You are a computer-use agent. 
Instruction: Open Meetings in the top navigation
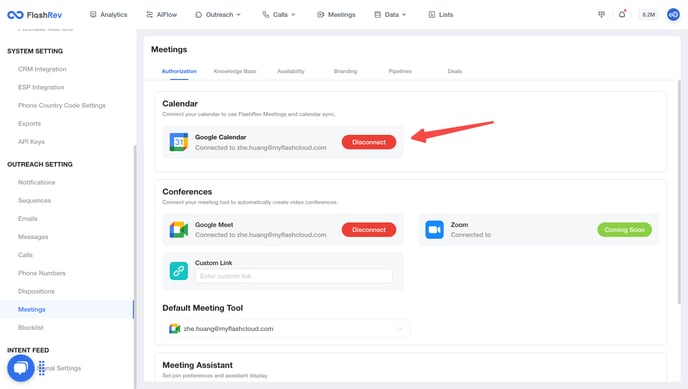click(336, 14)
